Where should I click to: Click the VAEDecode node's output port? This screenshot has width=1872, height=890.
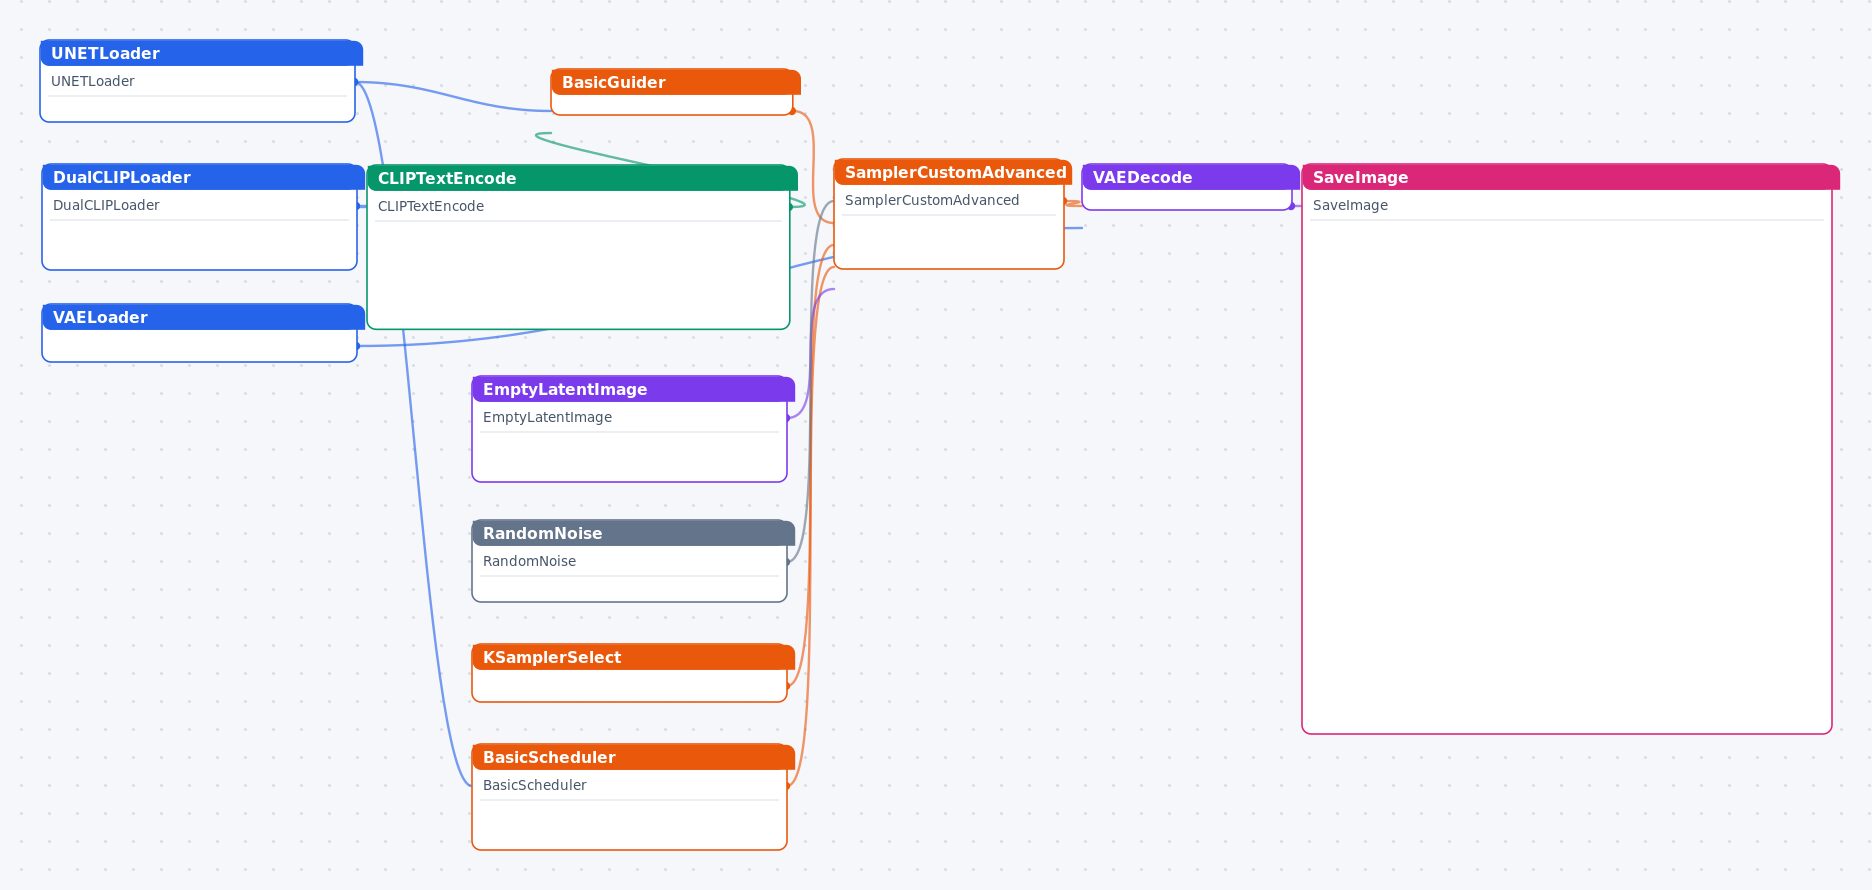[1292, 206]
